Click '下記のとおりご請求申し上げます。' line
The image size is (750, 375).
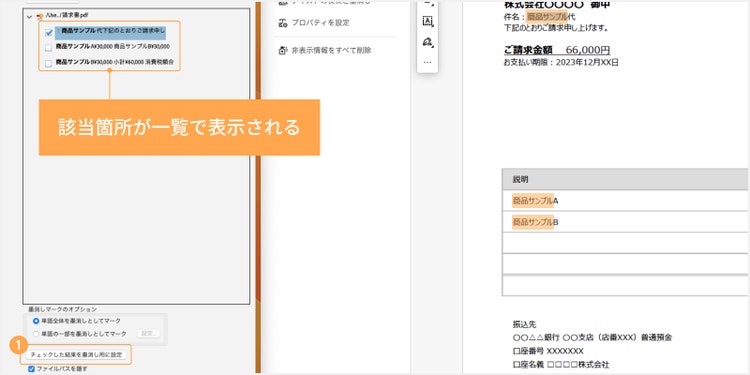pos(556,28)
